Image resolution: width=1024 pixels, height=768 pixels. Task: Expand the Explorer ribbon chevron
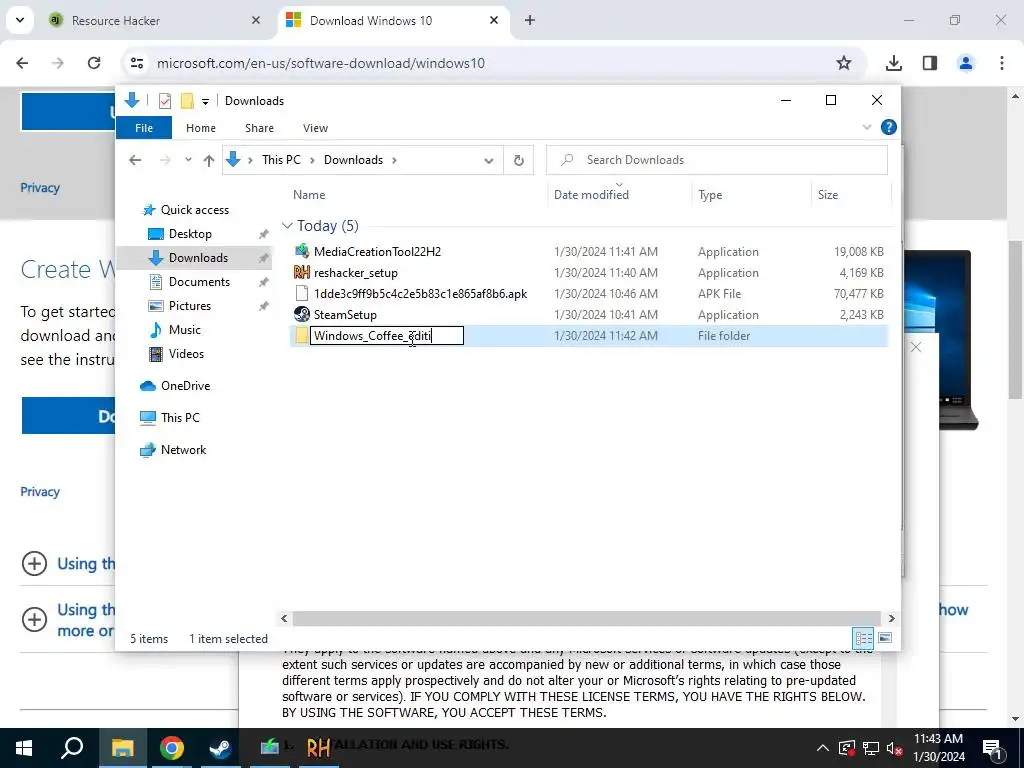coord(867,127)
